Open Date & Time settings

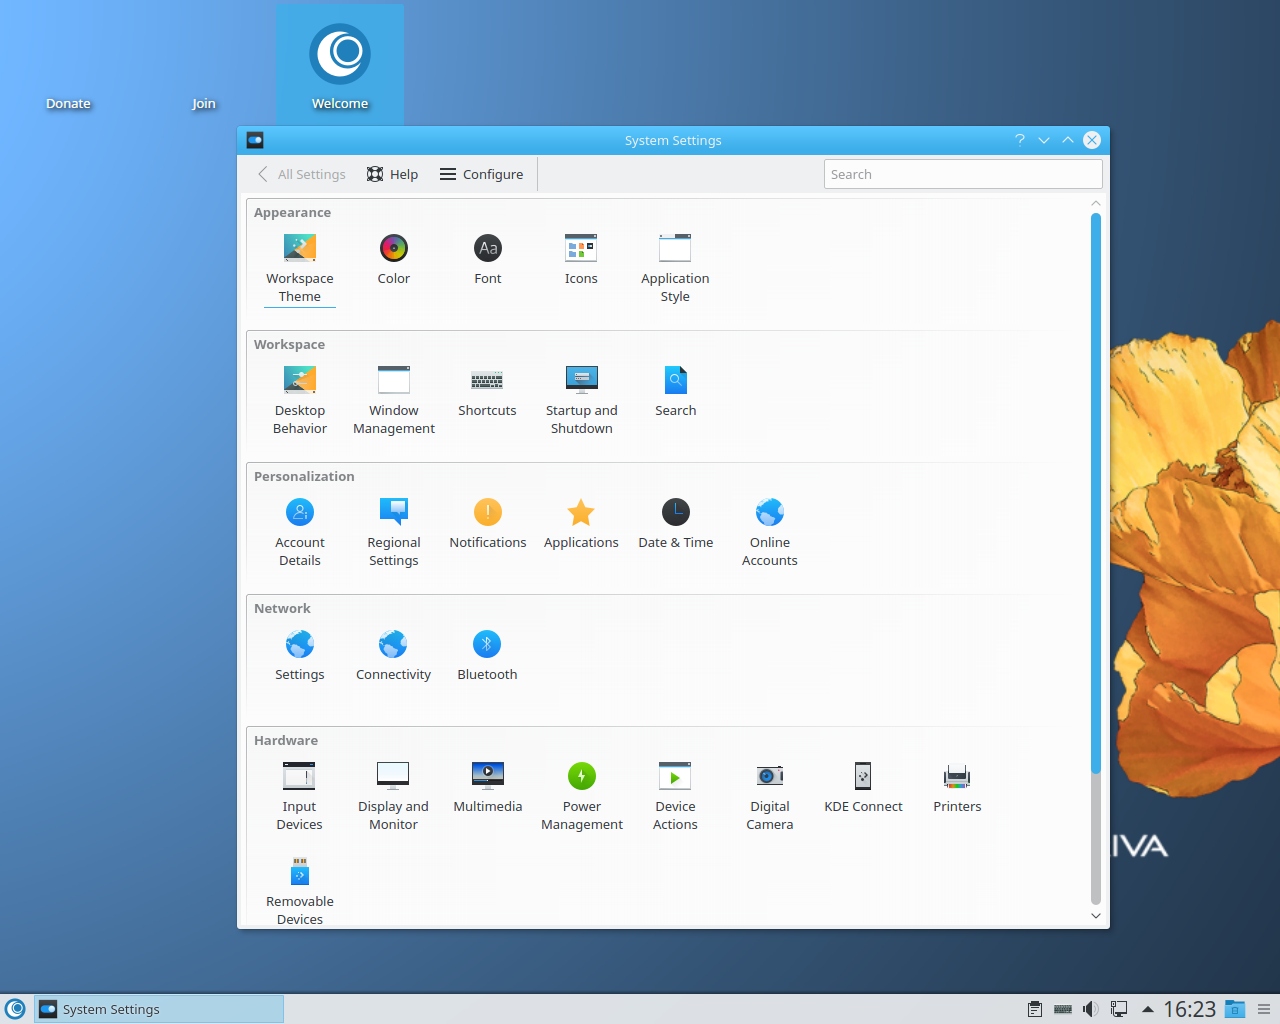(x=676, y=523)
